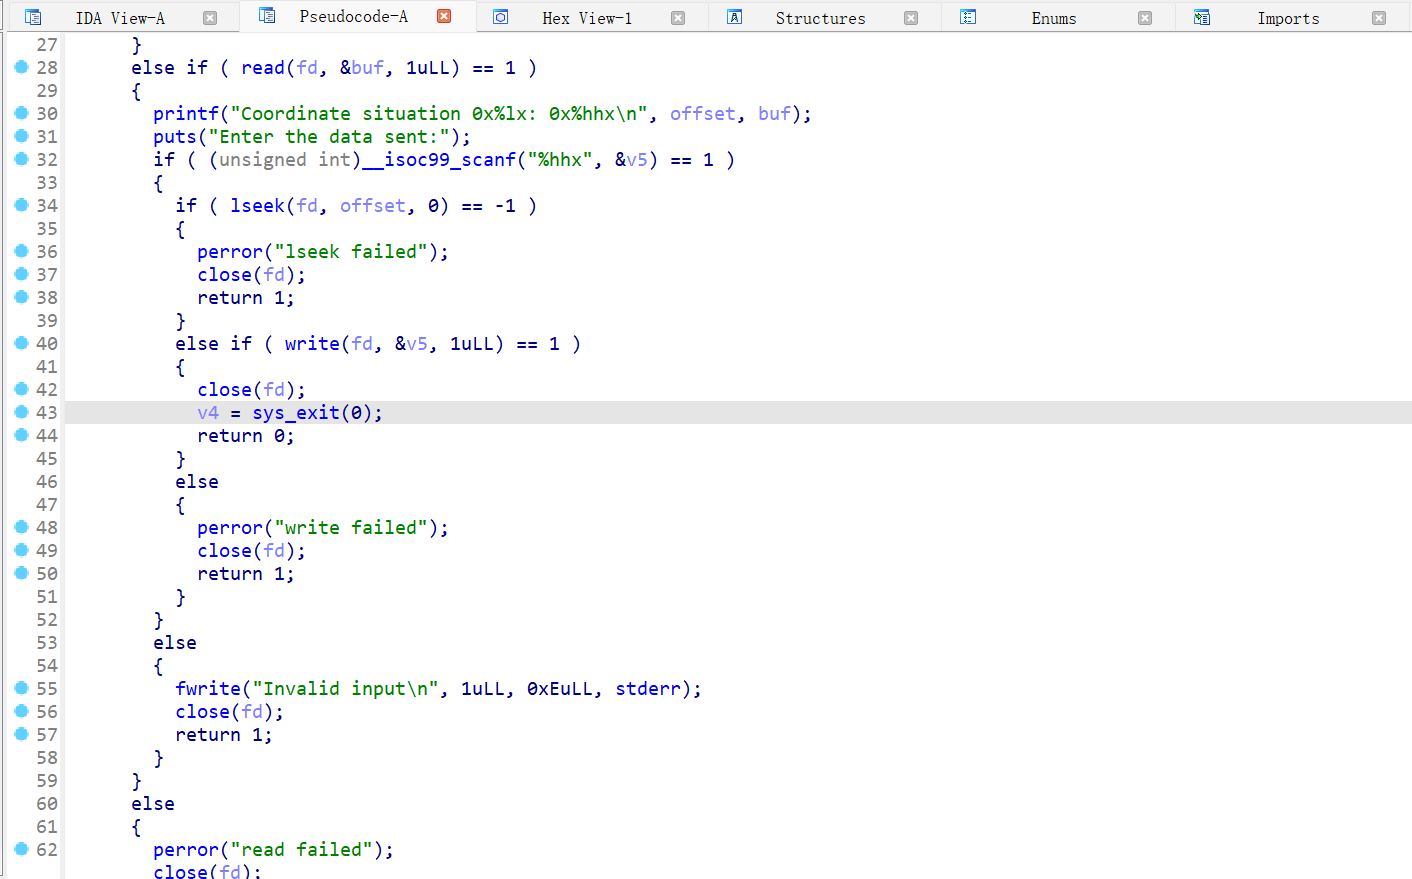Open the Structures tab
Viewport: 1412px width, 879px height.
tap(820, 18)
